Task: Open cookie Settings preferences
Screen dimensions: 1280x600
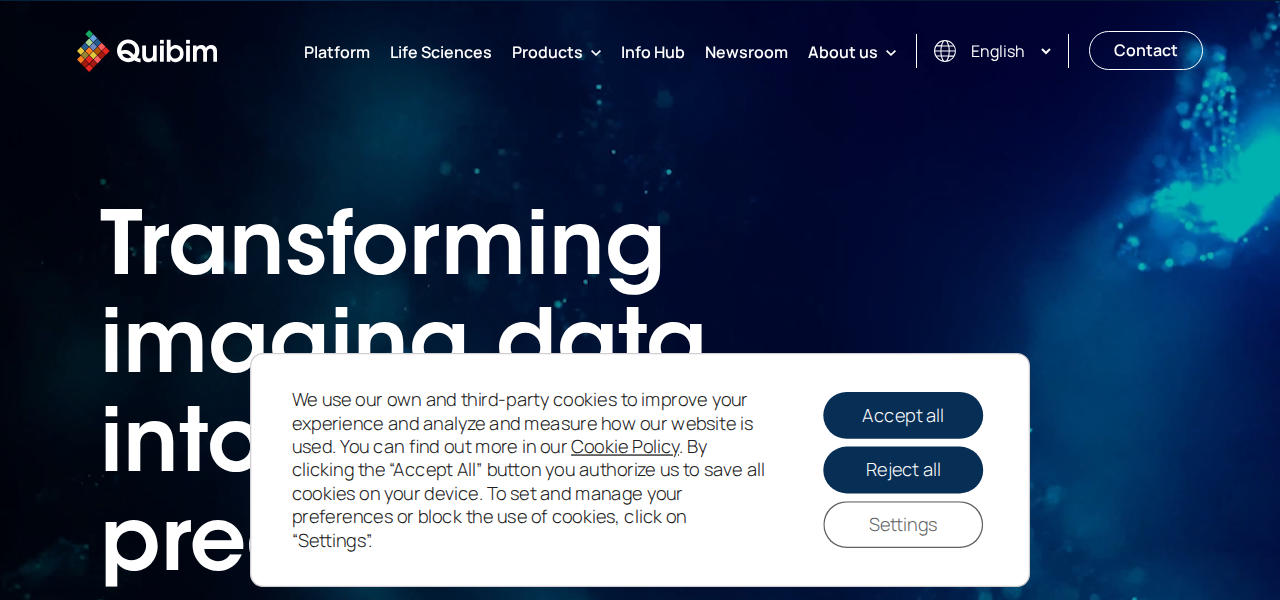Action: (902, 524)
